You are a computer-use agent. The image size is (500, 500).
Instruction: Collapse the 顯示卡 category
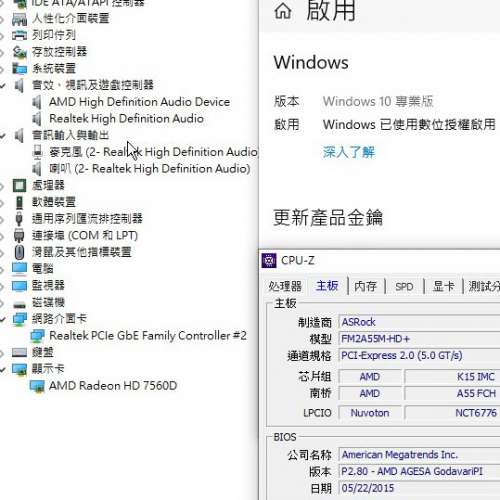(3, 369)
